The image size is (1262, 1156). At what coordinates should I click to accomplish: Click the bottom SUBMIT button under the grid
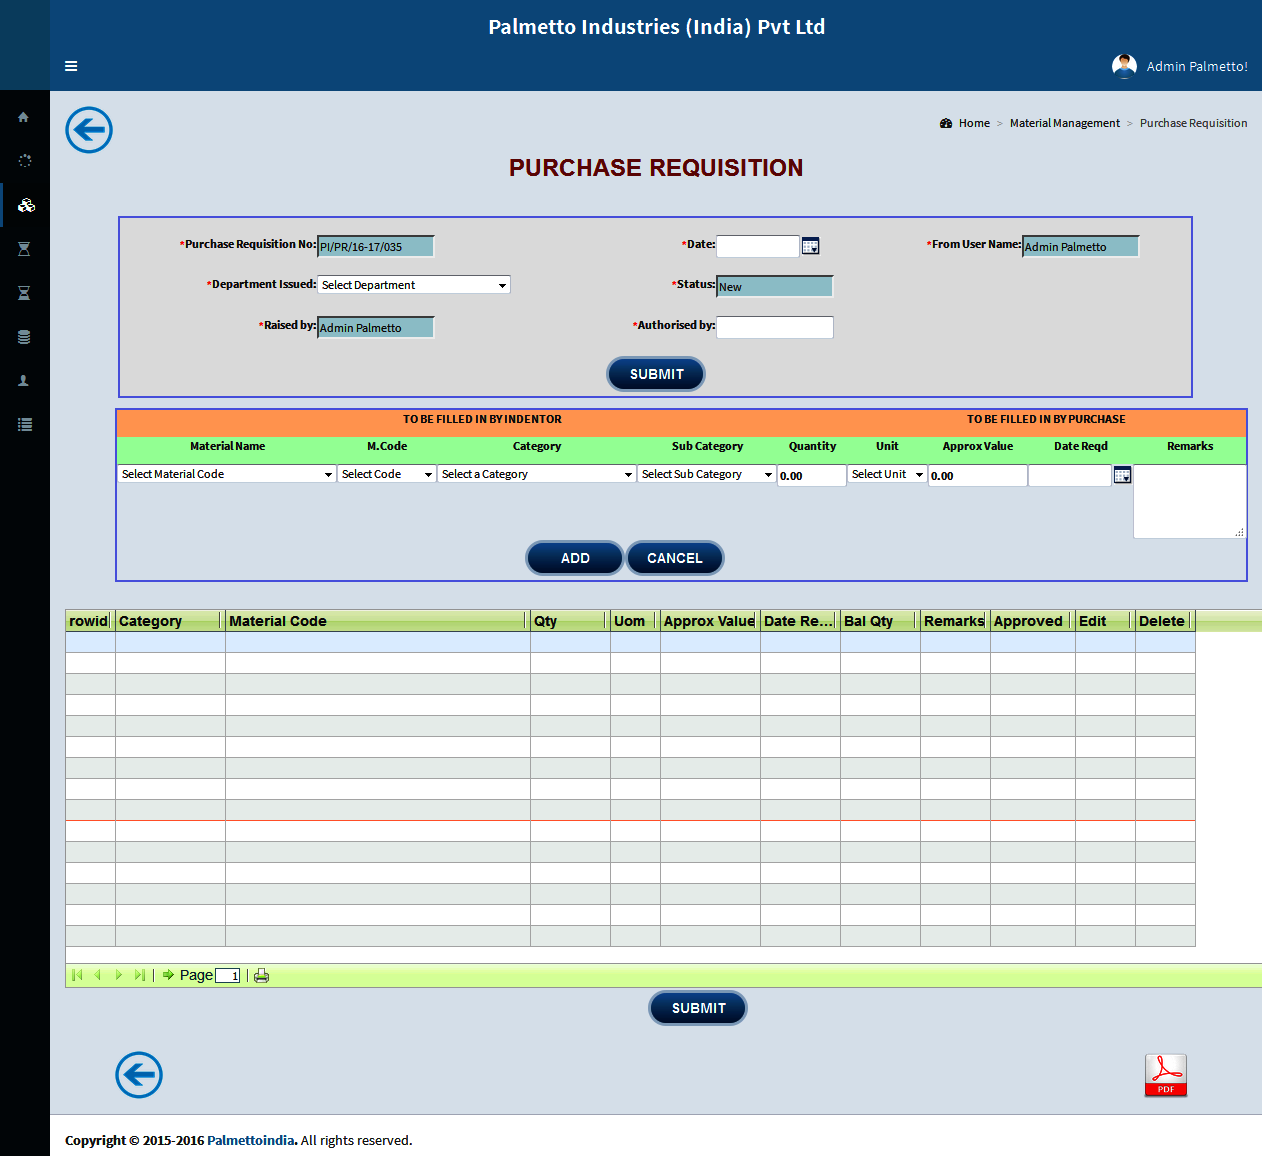[x=698, y=1008]
